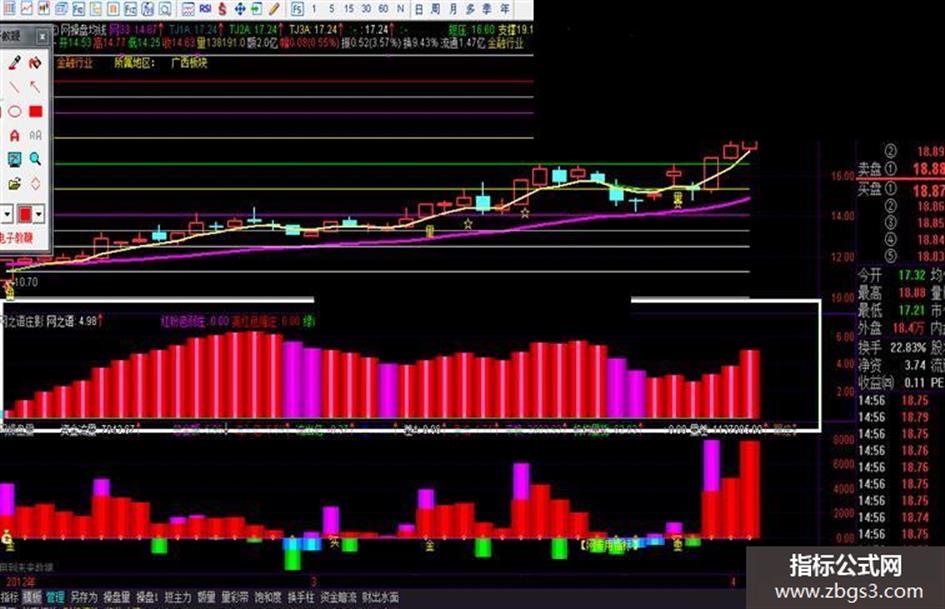This screenshot has width=945, height=609.
Task: Click the Fs time-share icon in toolbar
Action: pyautogui.click(x=297, y=8)
